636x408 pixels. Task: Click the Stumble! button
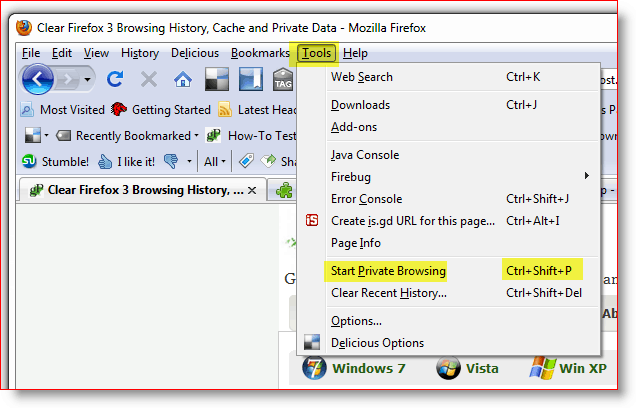click(x=55, y=161)
